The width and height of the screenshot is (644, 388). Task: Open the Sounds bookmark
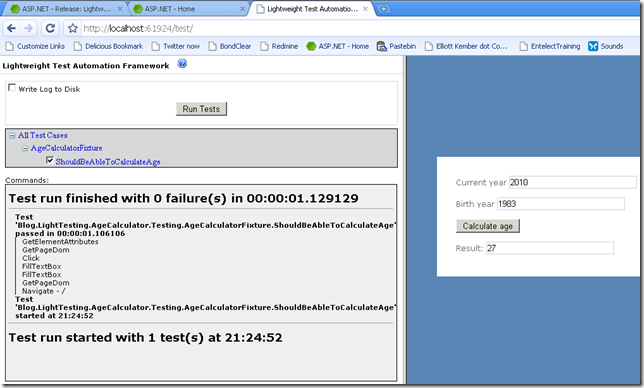606,46
